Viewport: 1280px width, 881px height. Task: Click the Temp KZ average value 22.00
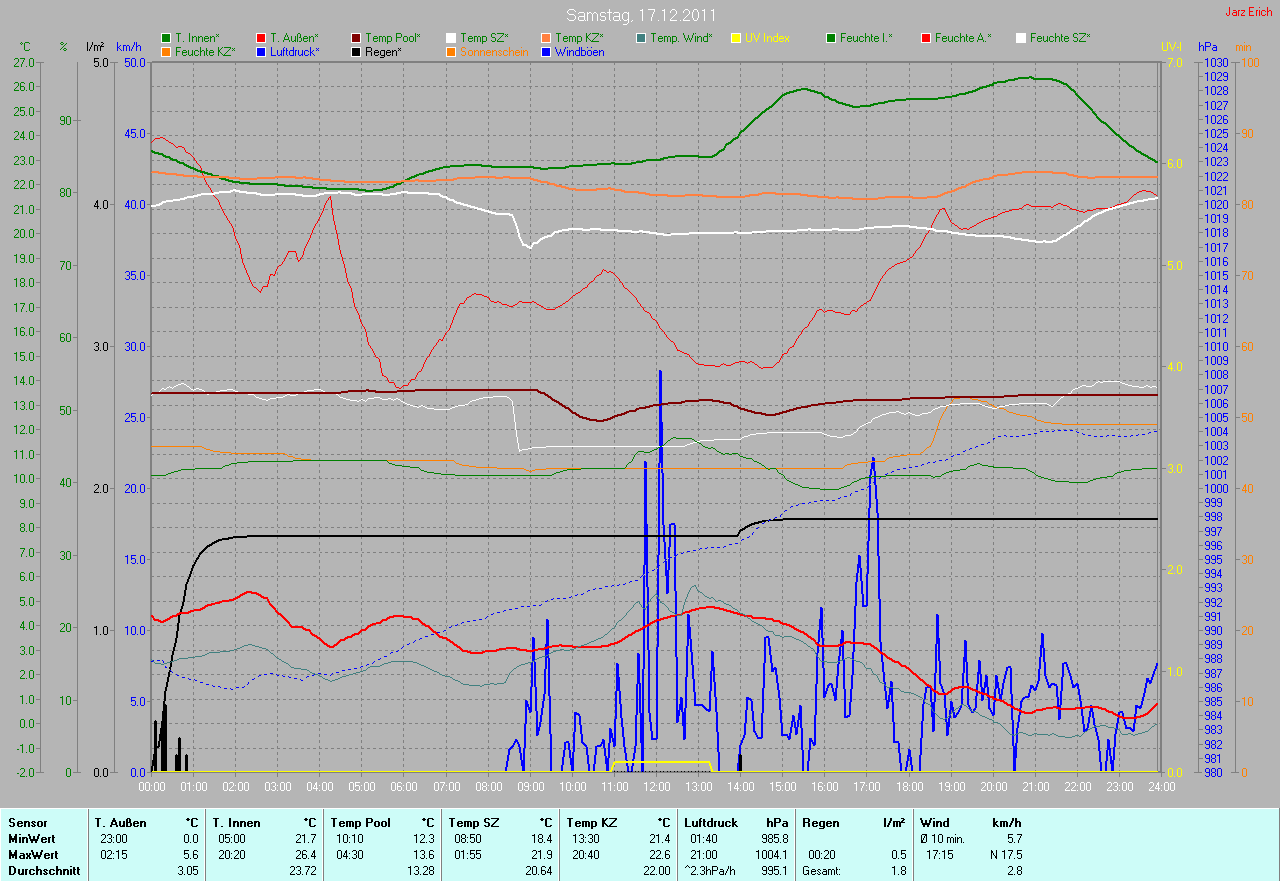(x=655, y=871)
